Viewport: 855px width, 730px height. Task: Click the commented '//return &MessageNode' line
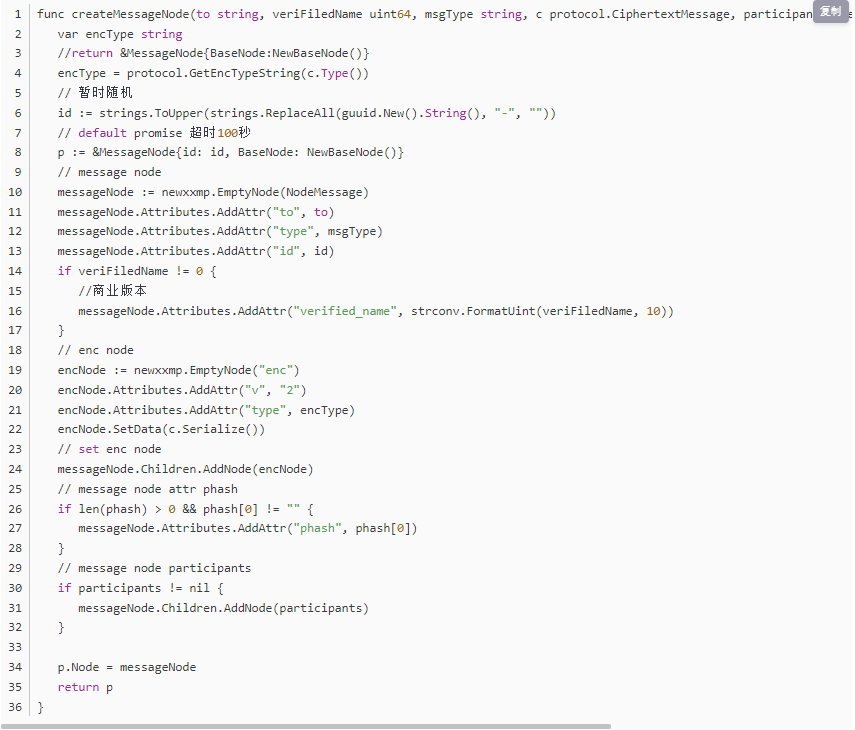coord(214,53)
